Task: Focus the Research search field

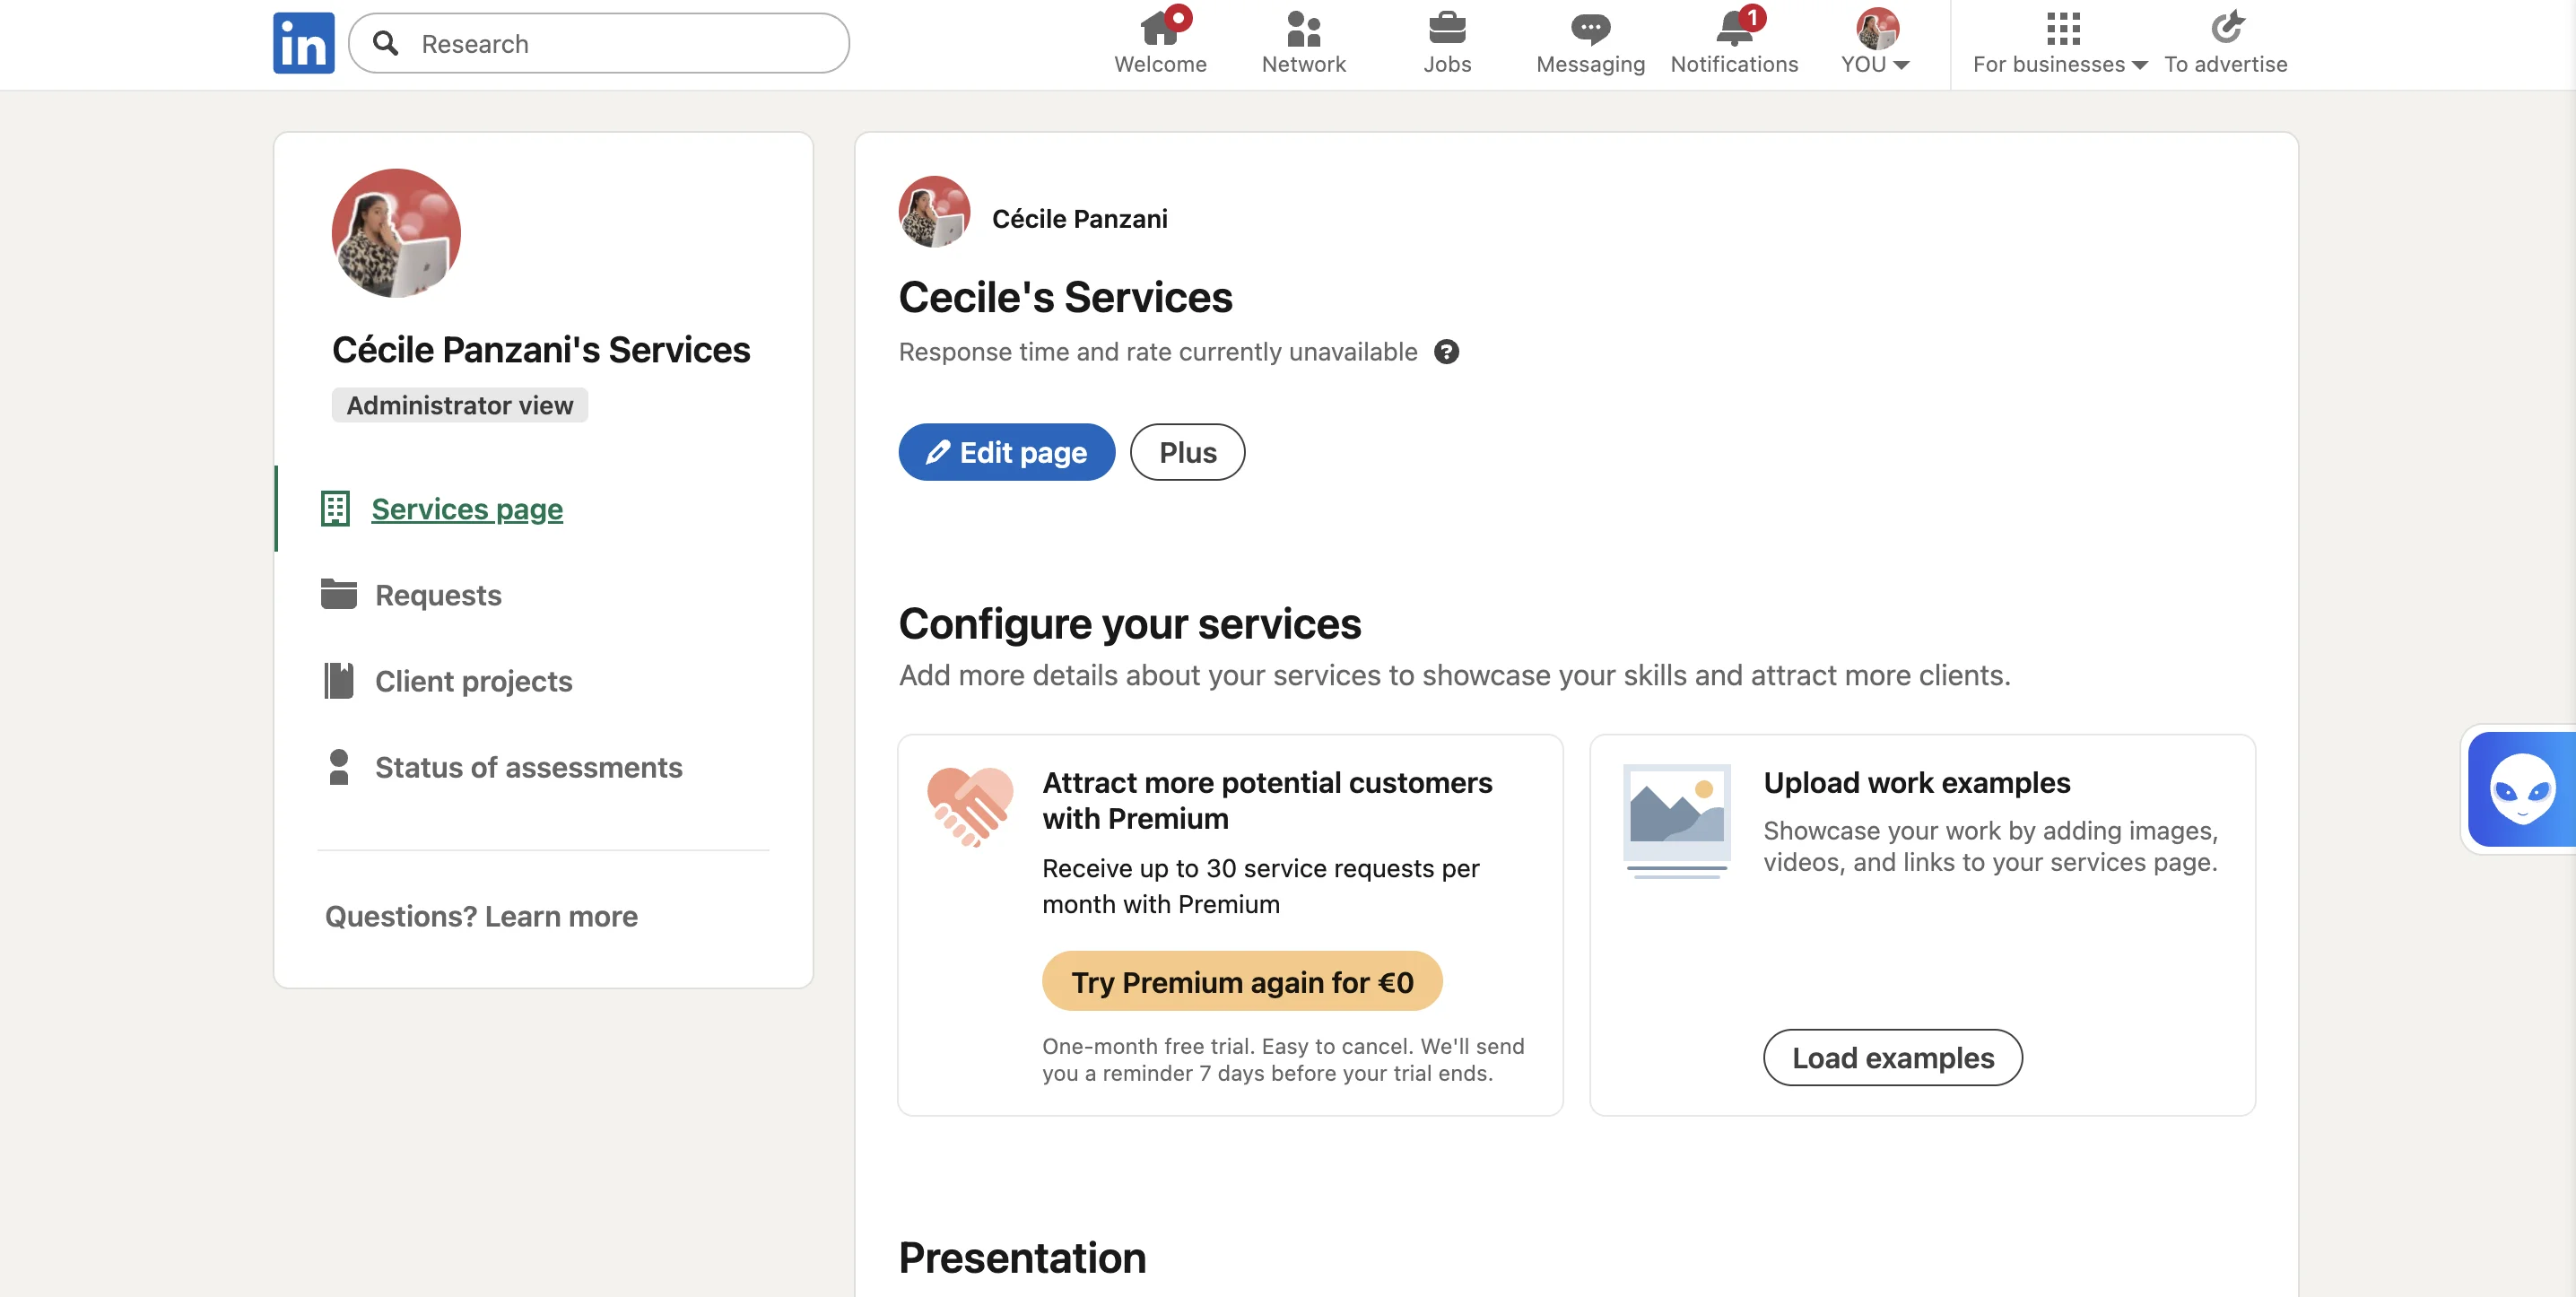Action: point(599,43)
